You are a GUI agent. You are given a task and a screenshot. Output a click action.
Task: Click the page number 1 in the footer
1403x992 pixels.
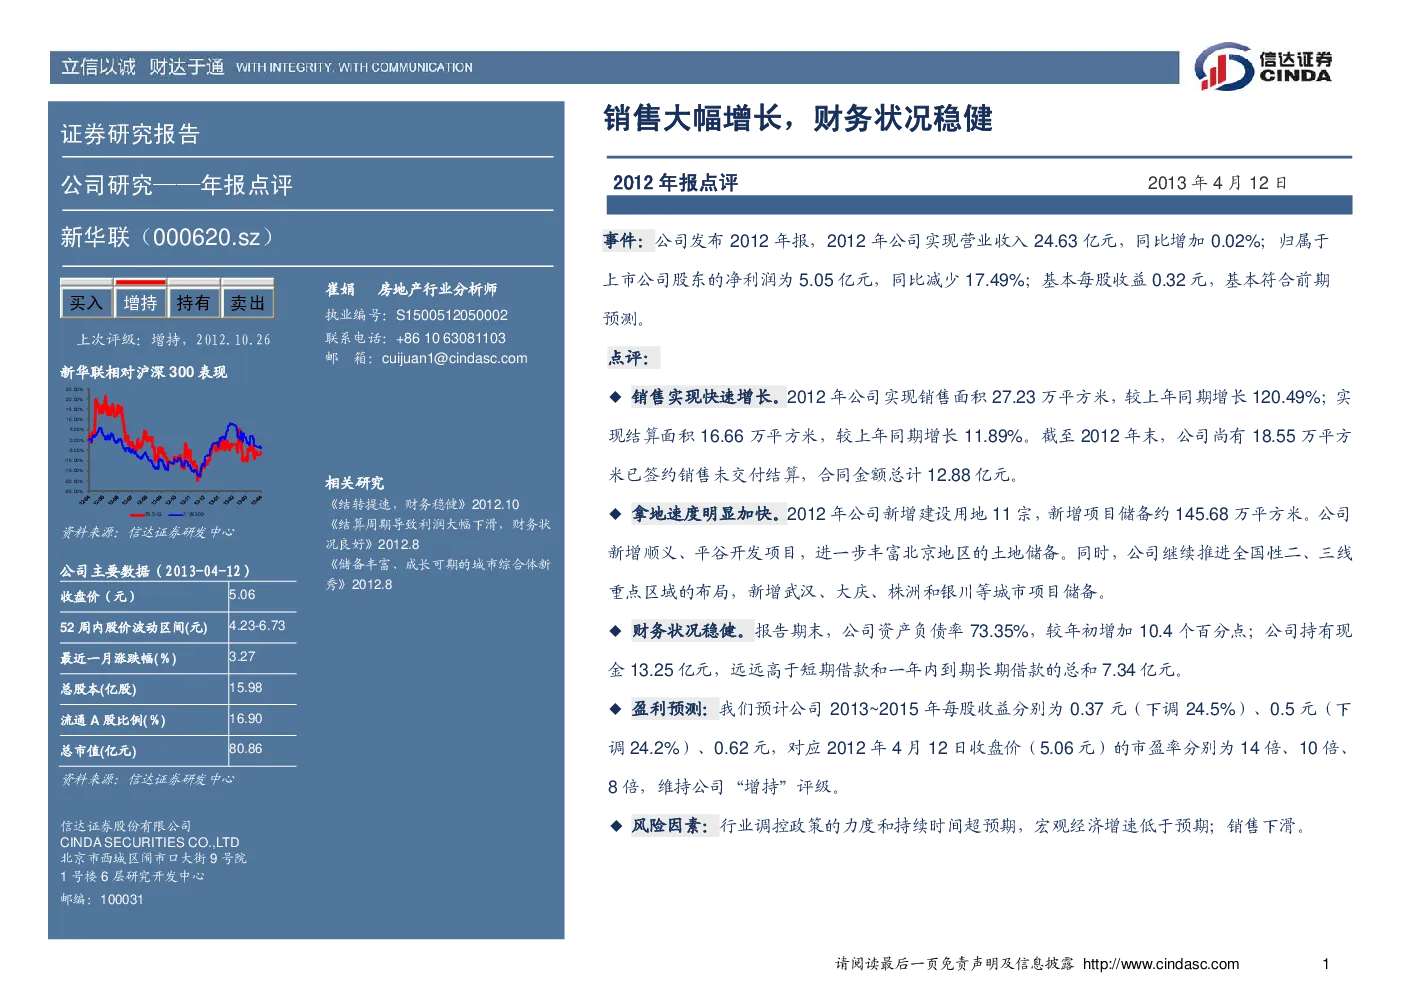pos(1326,964)
